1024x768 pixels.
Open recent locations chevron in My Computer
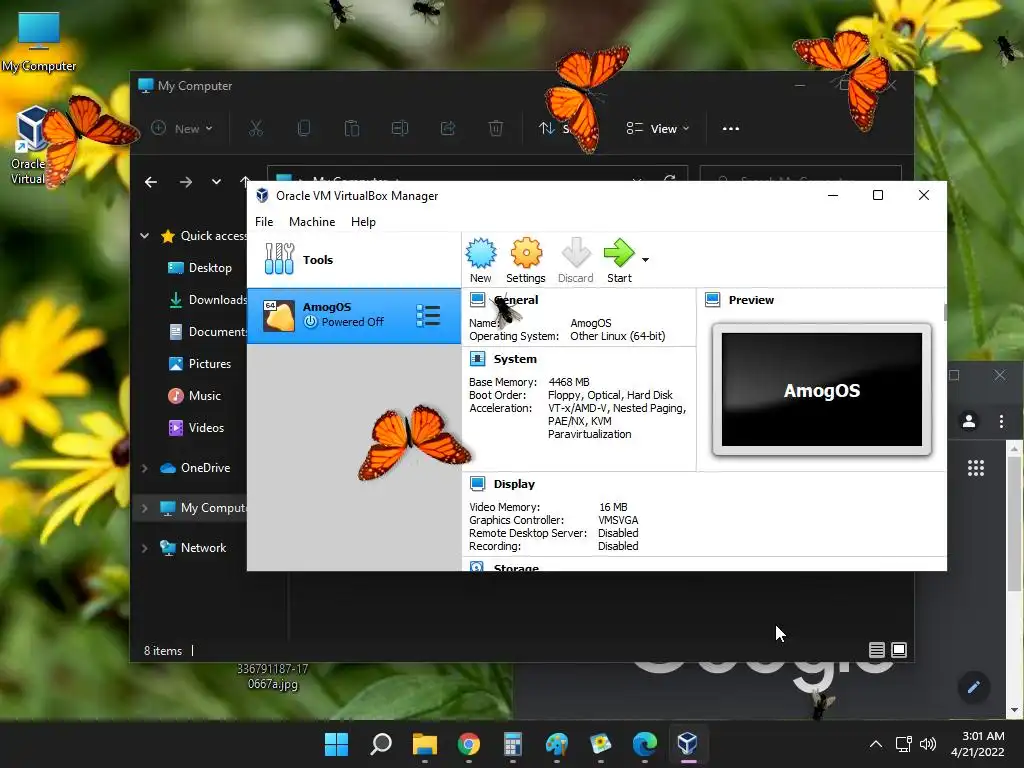tap(216, 182)
